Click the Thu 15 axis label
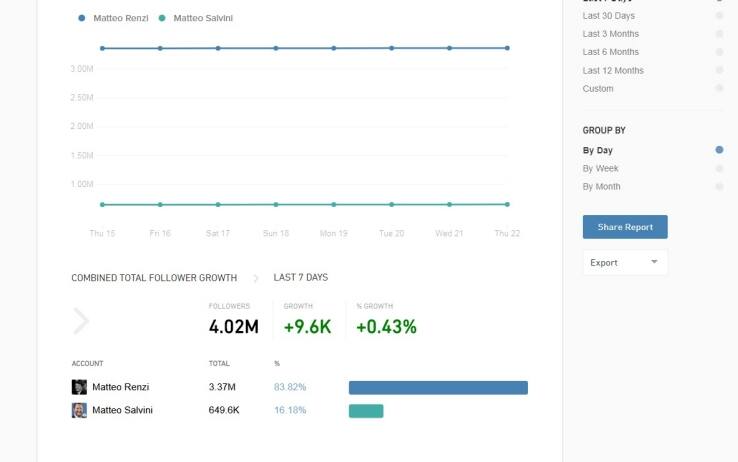Viewport: 738px width, 462px height. 102,233
